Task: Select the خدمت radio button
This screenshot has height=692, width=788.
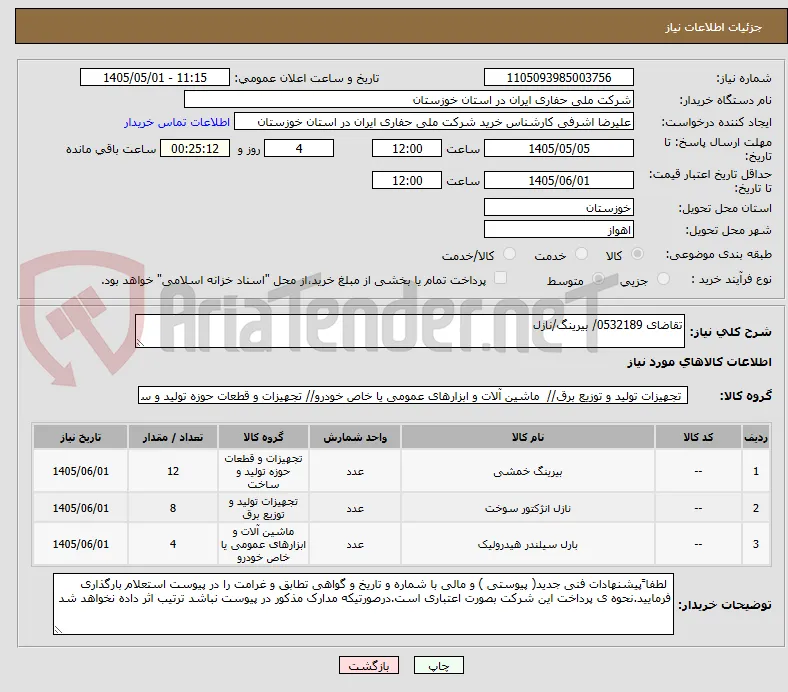Action: coord(581,254)
